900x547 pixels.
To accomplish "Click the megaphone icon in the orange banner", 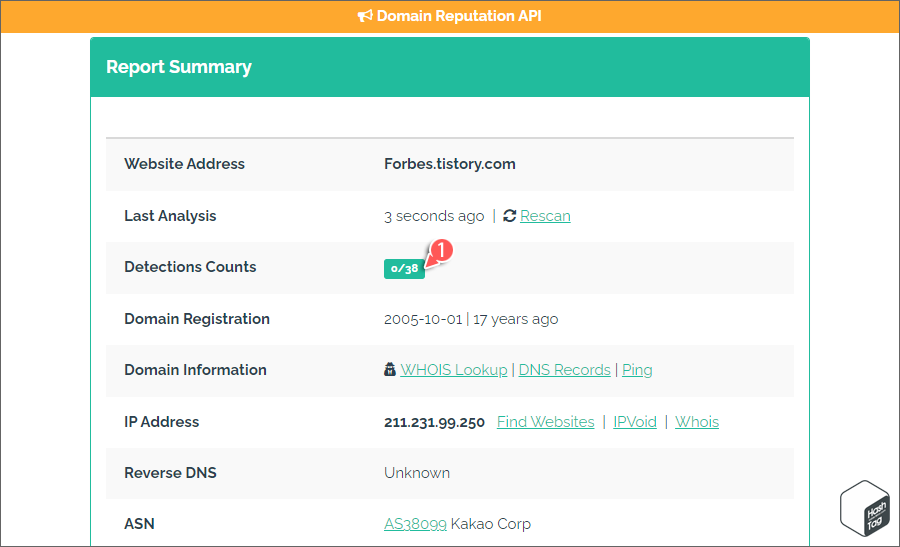I will (x=365, y=16).
